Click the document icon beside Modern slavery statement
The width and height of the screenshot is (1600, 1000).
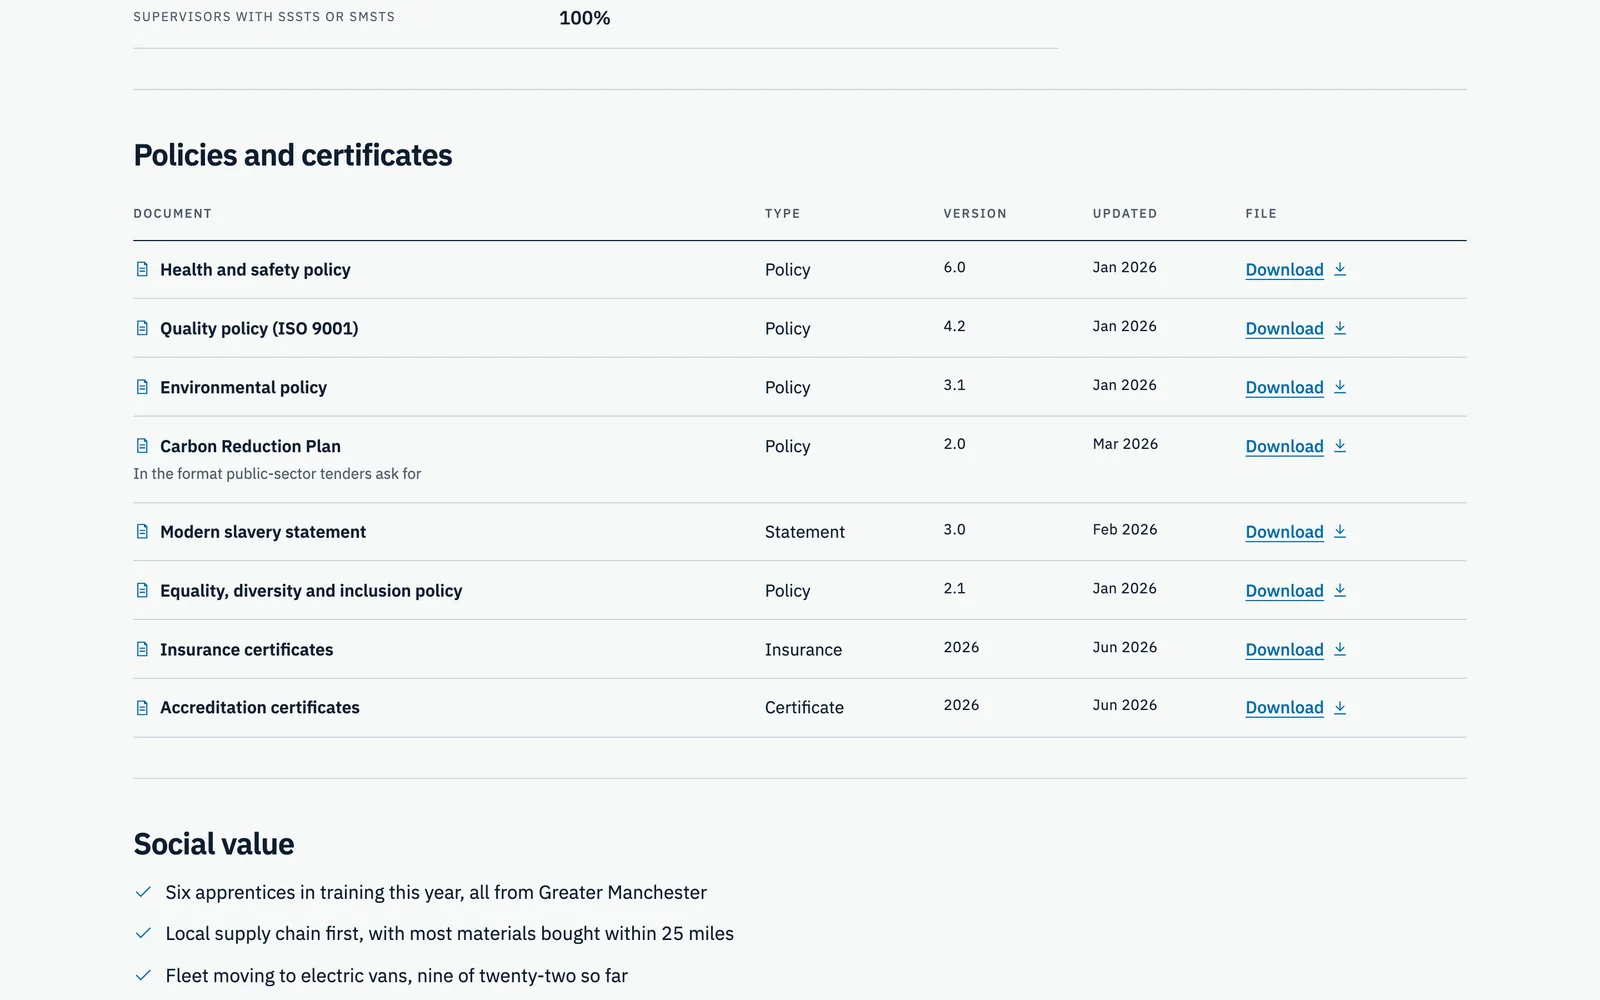tap(142, 532)
